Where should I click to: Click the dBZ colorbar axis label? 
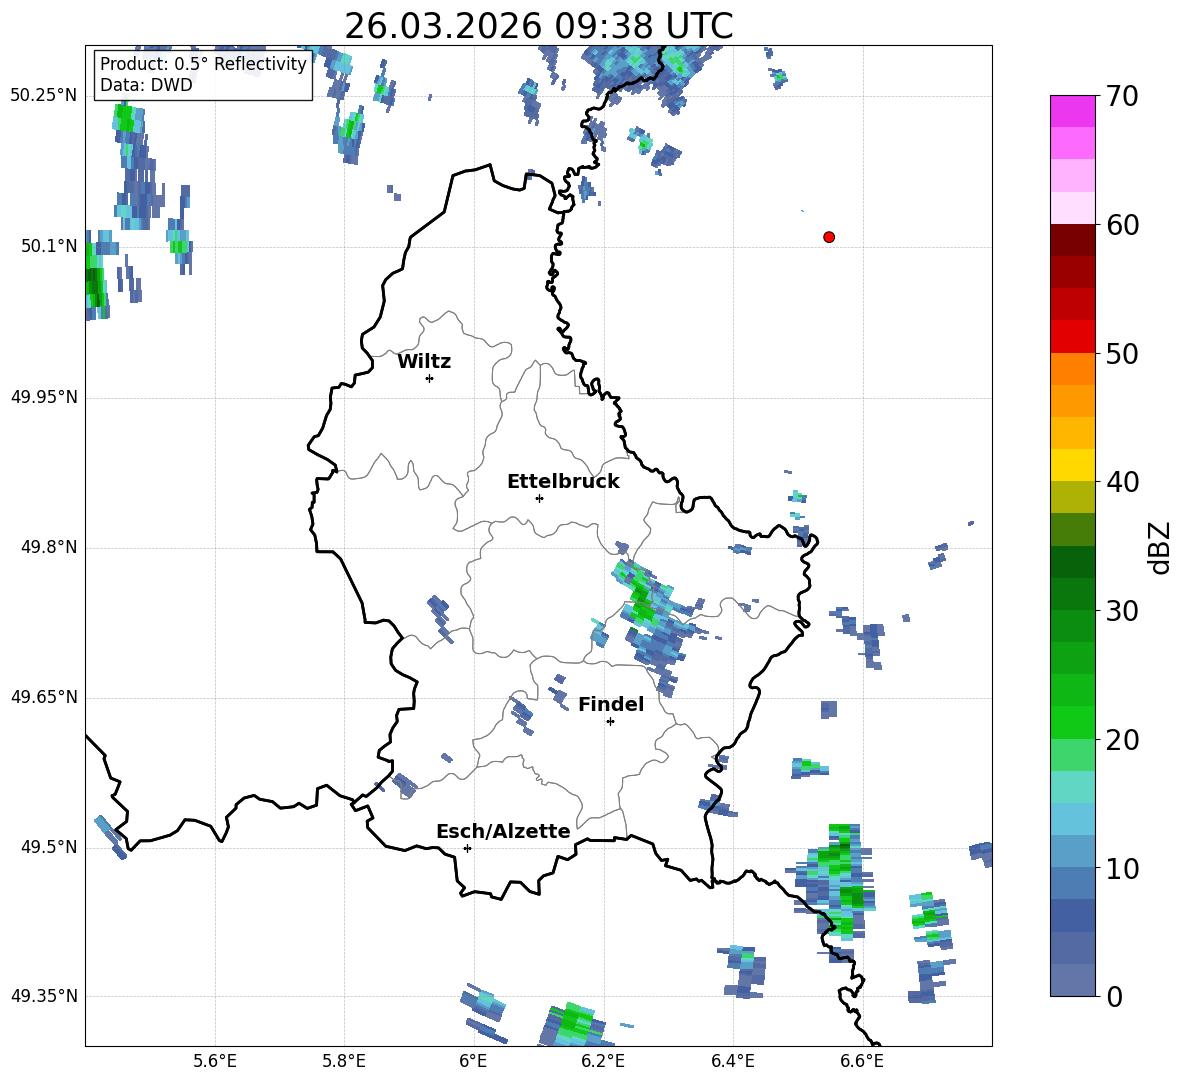click(1159, 547)
